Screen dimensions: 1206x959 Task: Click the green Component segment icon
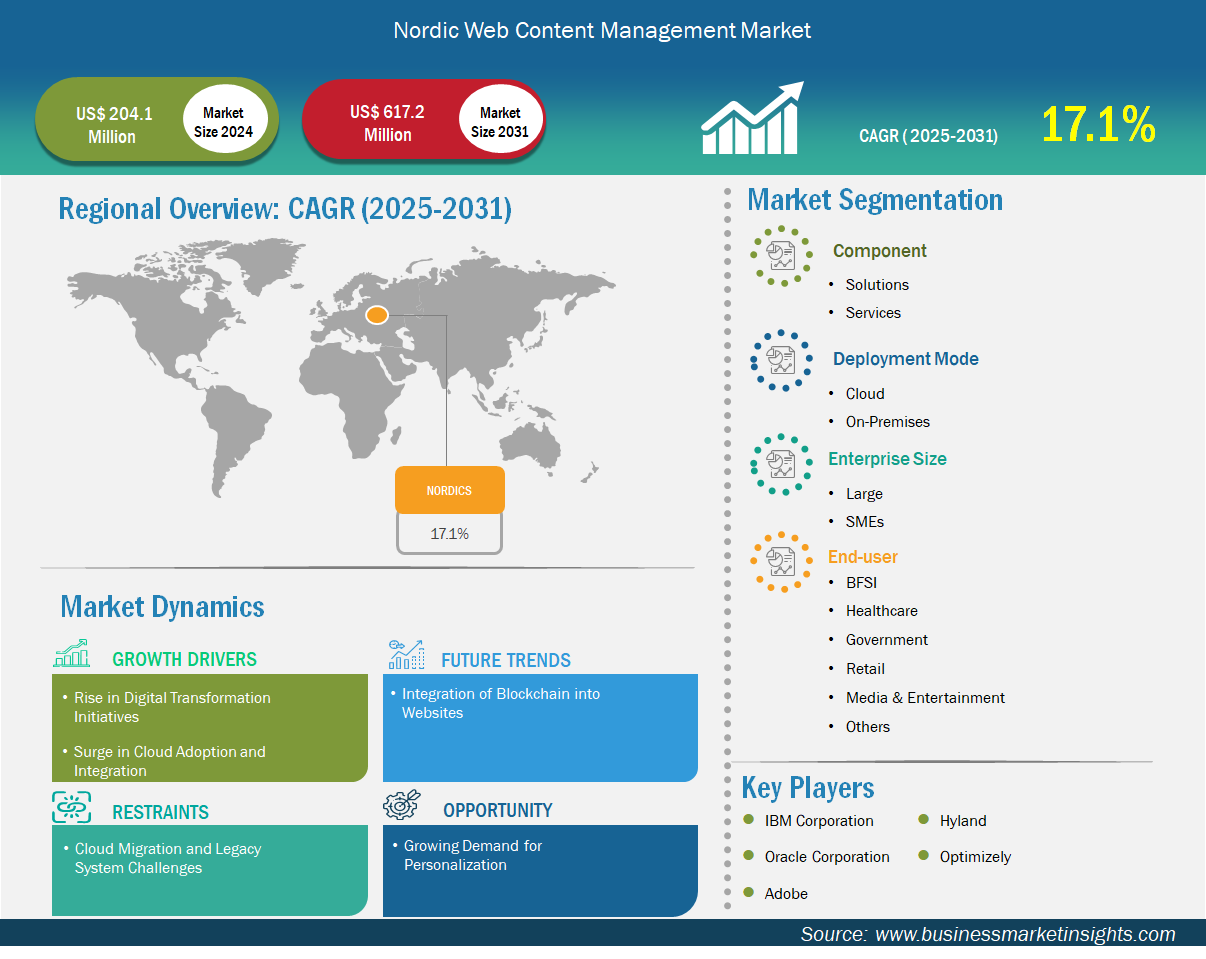click(782, 255)
